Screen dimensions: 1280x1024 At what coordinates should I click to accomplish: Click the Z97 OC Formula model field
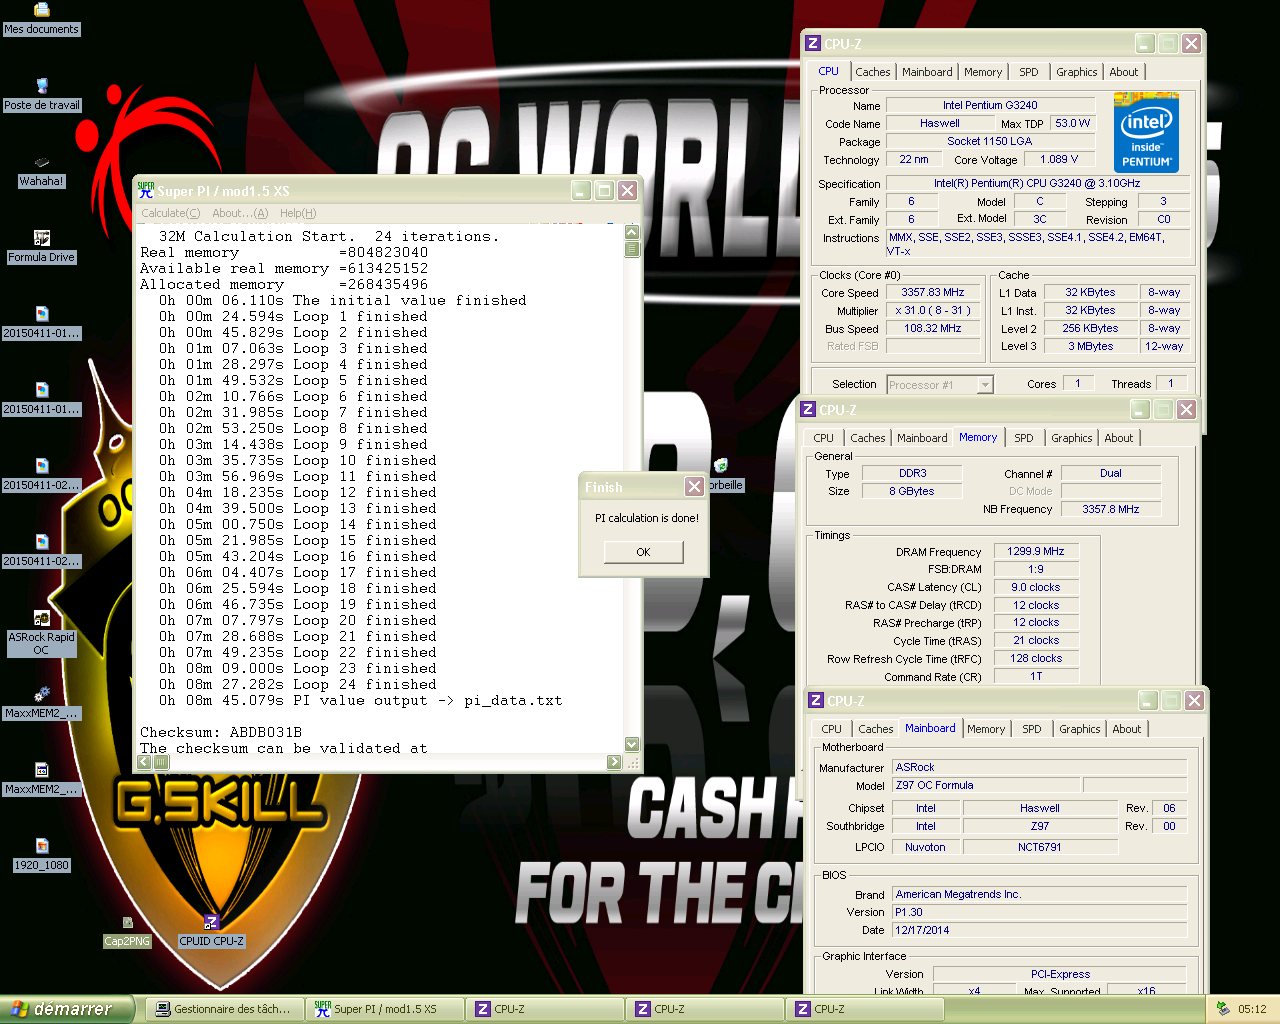[985, 785]
